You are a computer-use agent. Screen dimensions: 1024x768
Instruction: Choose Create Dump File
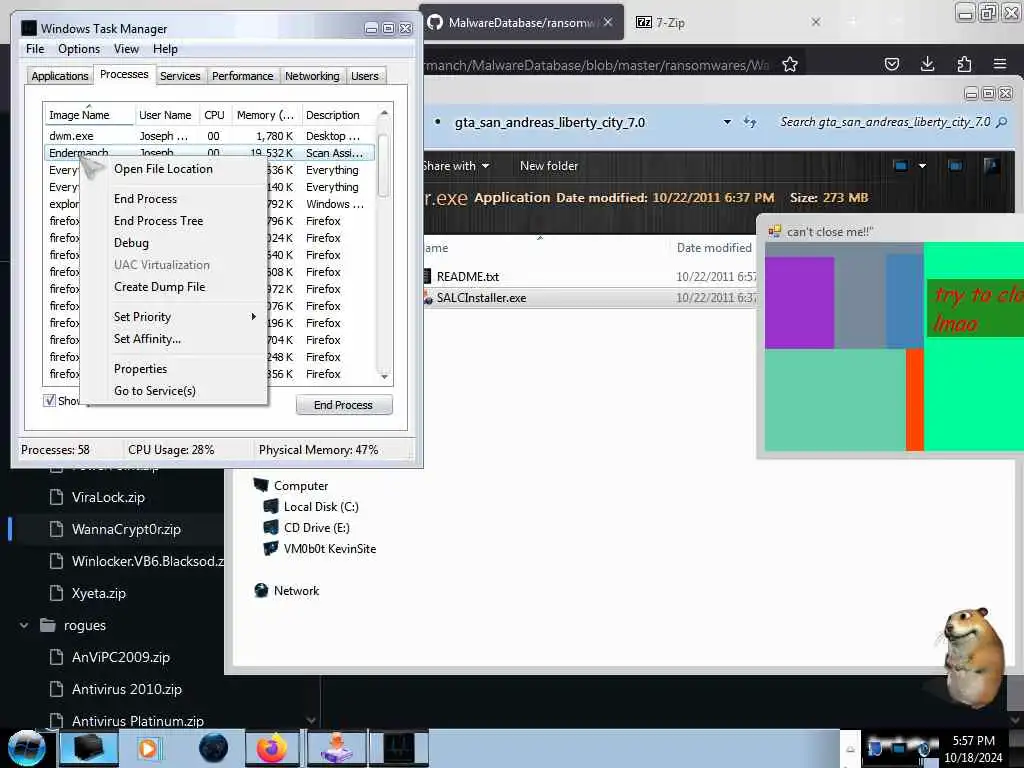(159, 287)
